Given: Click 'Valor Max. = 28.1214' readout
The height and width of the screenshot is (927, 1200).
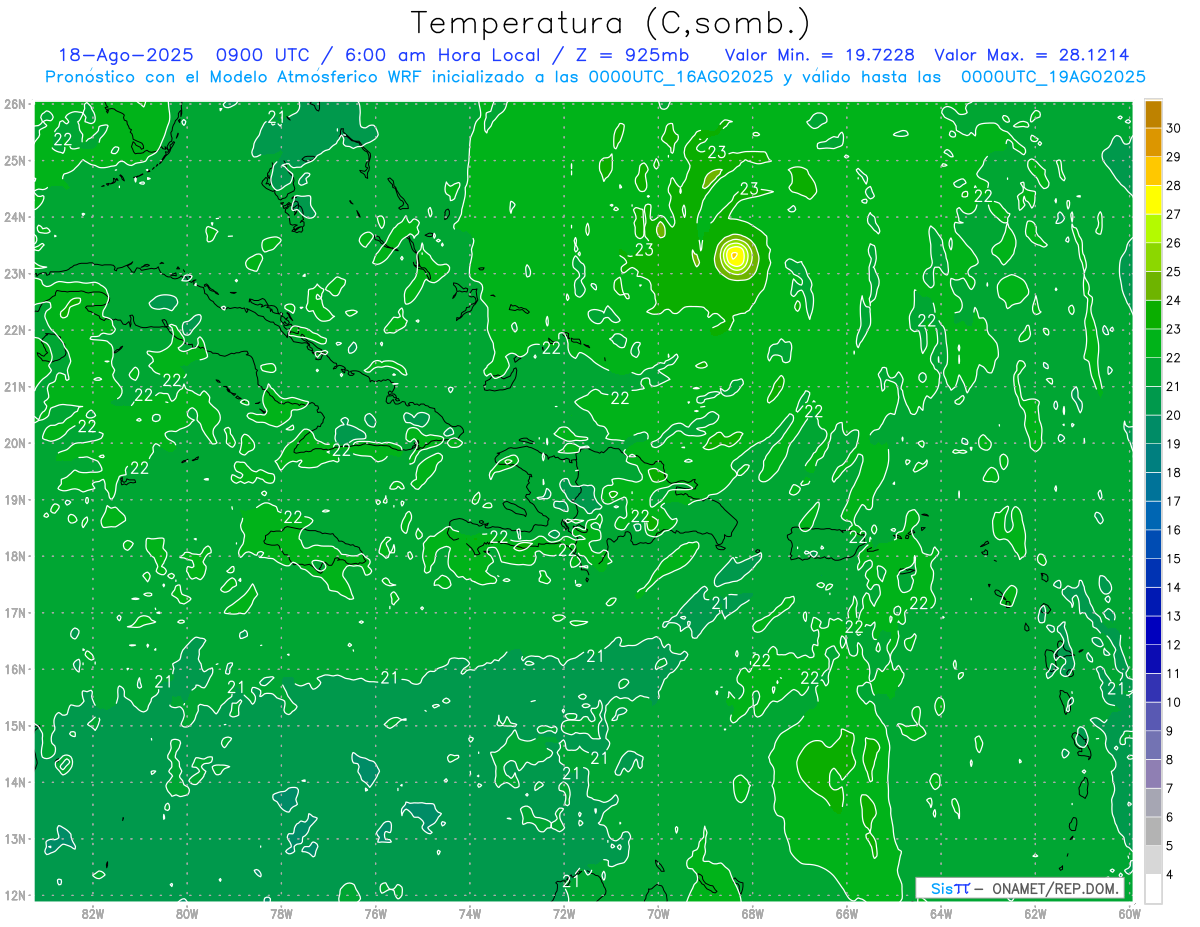Looking at the screenshot, I should [1032, 55].
